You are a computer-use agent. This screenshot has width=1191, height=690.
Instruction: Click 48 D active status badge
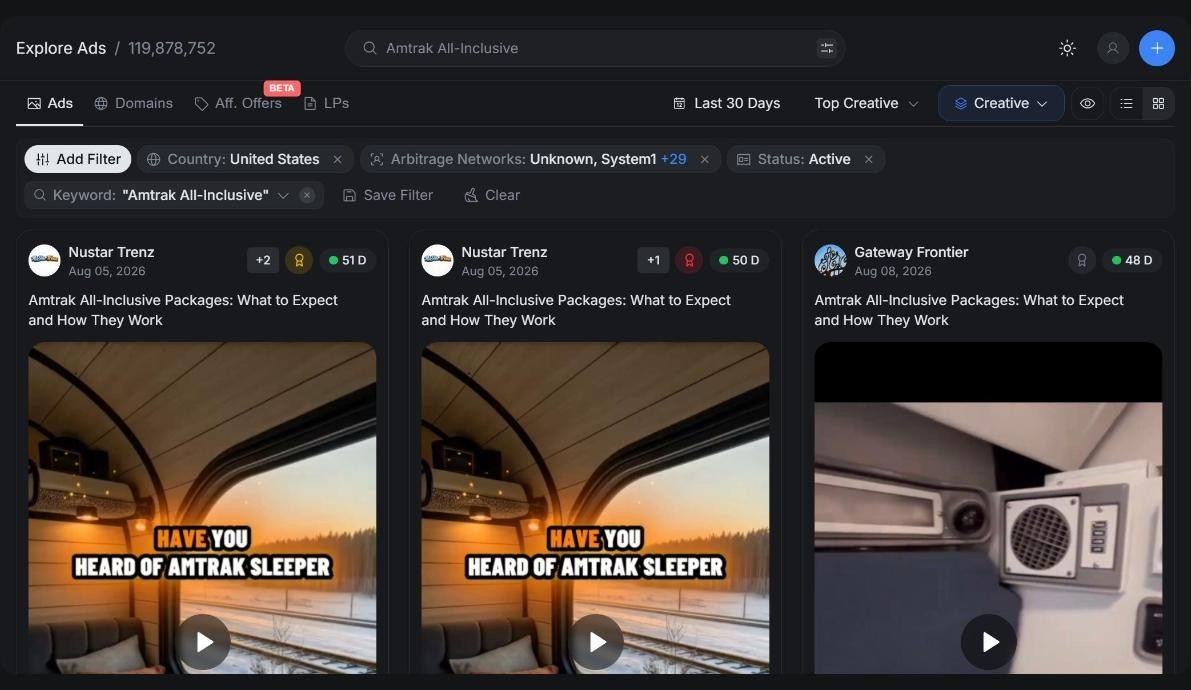click(x=1133, y=260)
